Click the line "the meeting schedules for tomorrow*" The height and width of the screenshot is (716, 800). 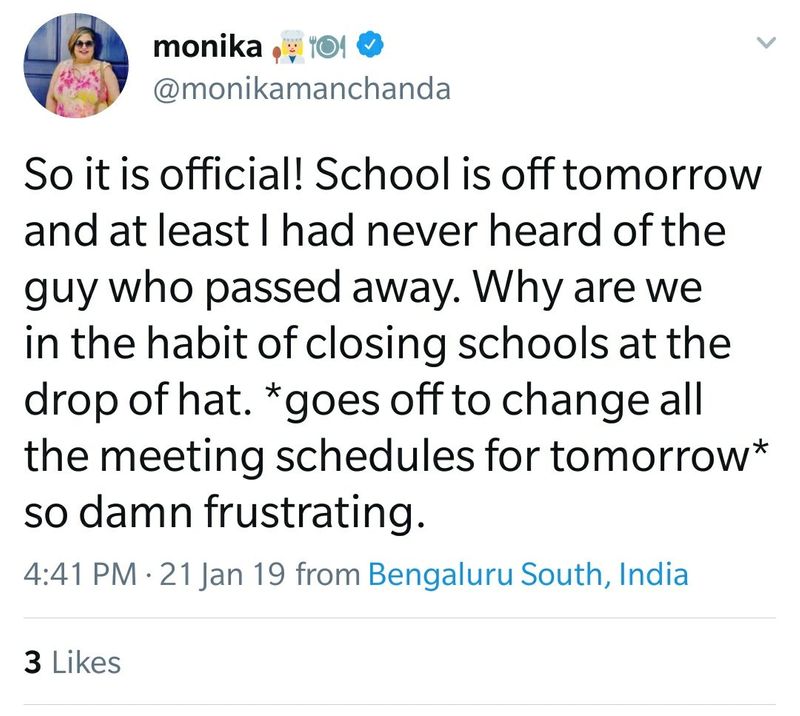point(395,457)
